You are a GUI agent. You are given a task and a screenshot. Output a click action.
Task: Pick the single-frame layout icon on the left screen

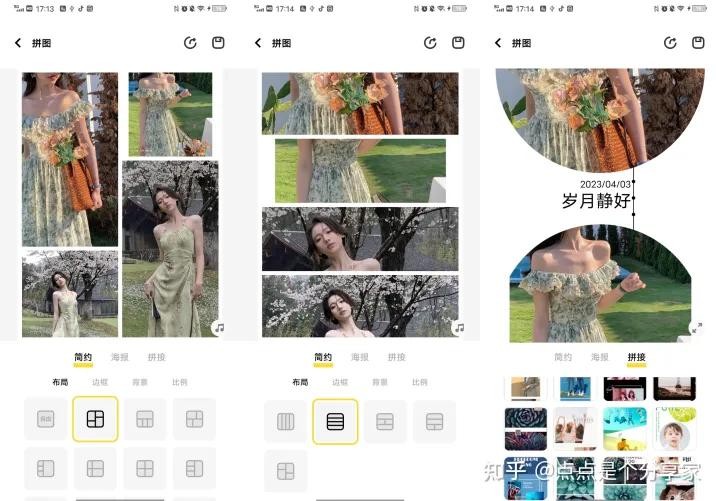pos(46,419)
